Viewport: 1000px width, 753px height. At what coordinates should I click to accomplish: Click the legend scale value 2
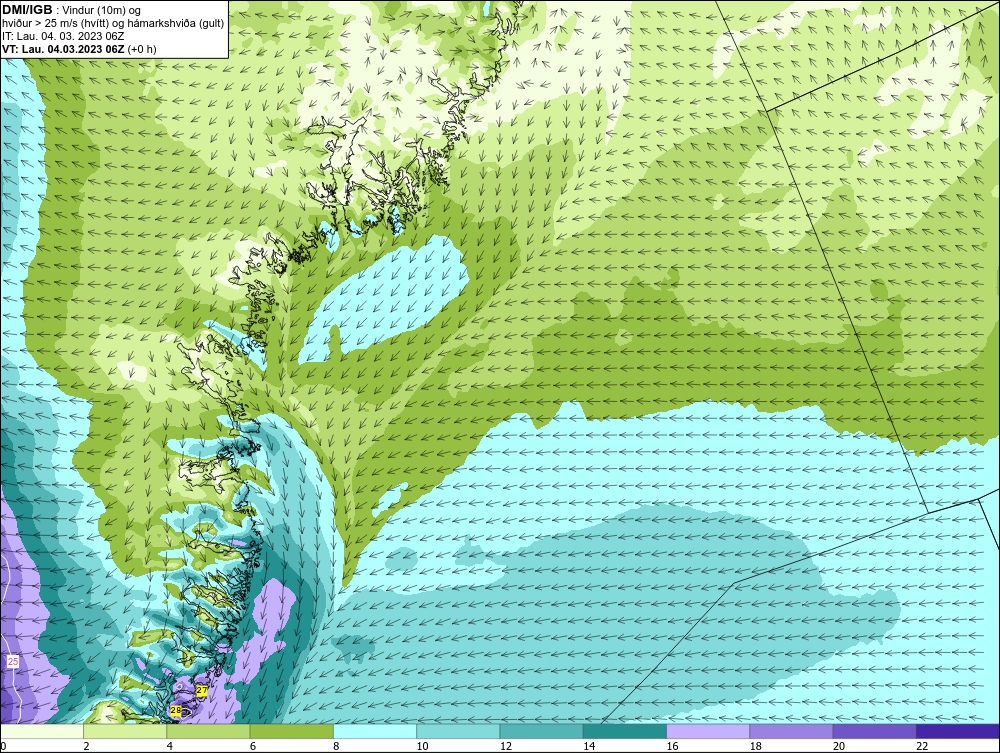[86, 746]
